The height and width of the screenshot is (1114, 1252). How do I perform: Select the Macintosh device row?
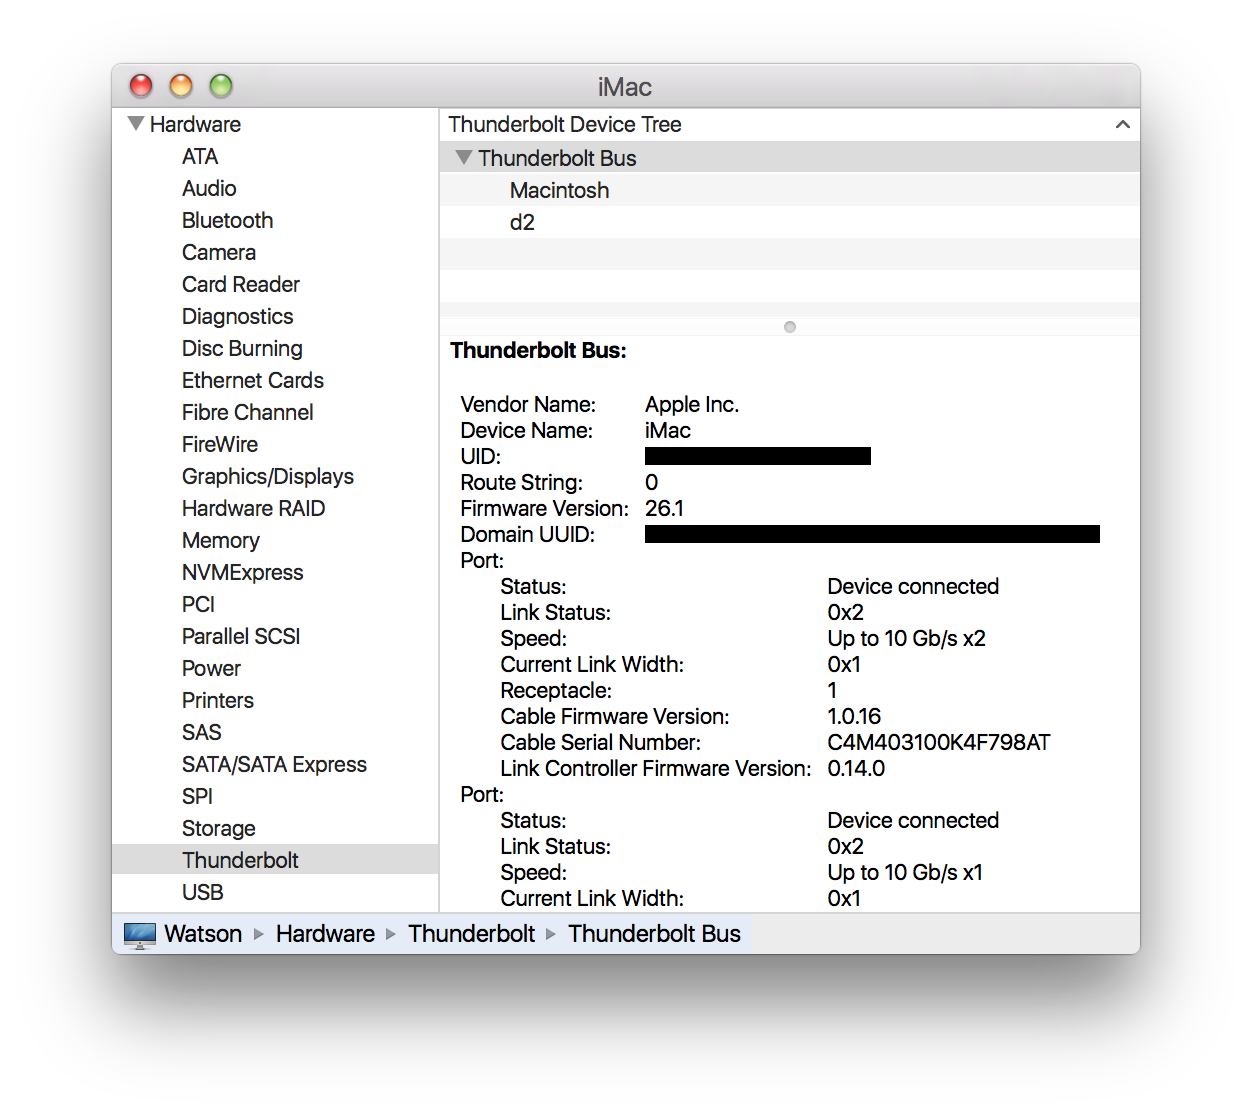(790, 190)
